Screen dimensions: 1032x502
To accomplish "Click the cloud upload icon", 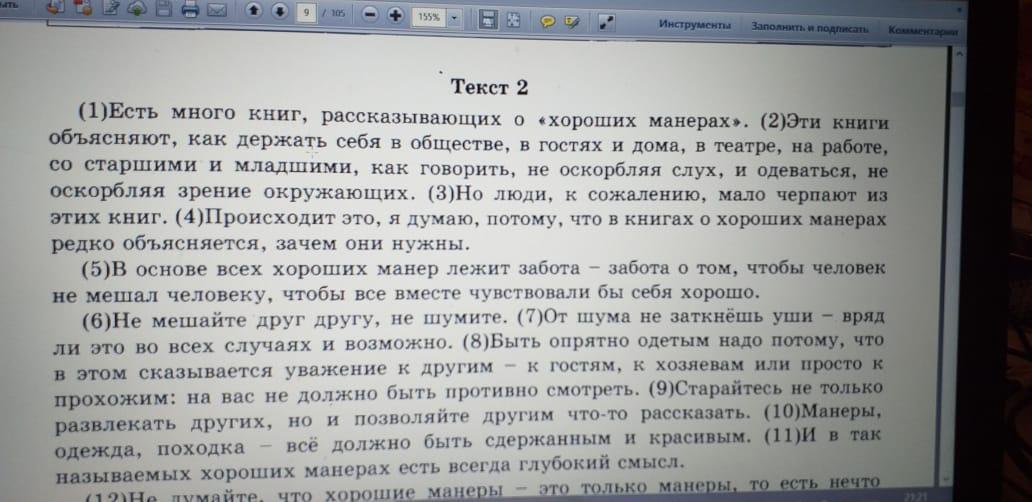I will (x=137, y=9).
